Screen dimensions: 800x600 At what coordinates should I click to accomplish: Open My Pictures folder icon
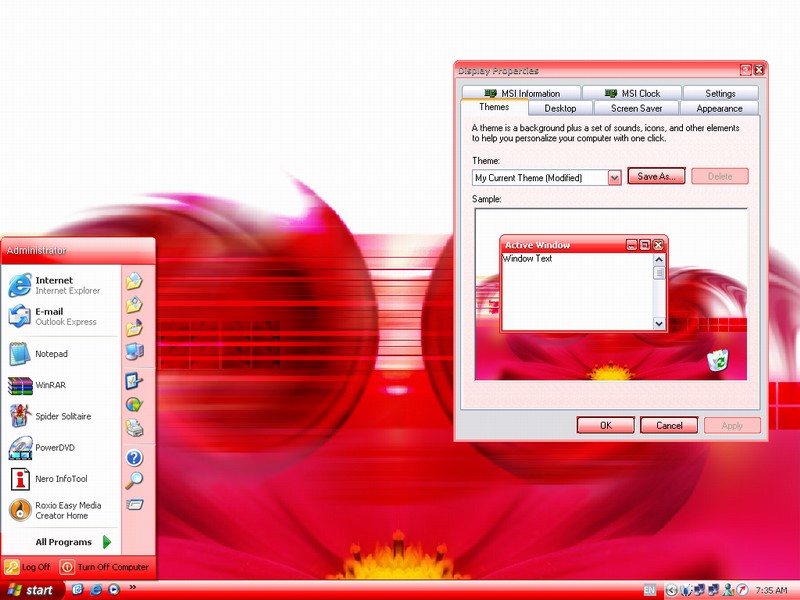(x=134, y=305)
